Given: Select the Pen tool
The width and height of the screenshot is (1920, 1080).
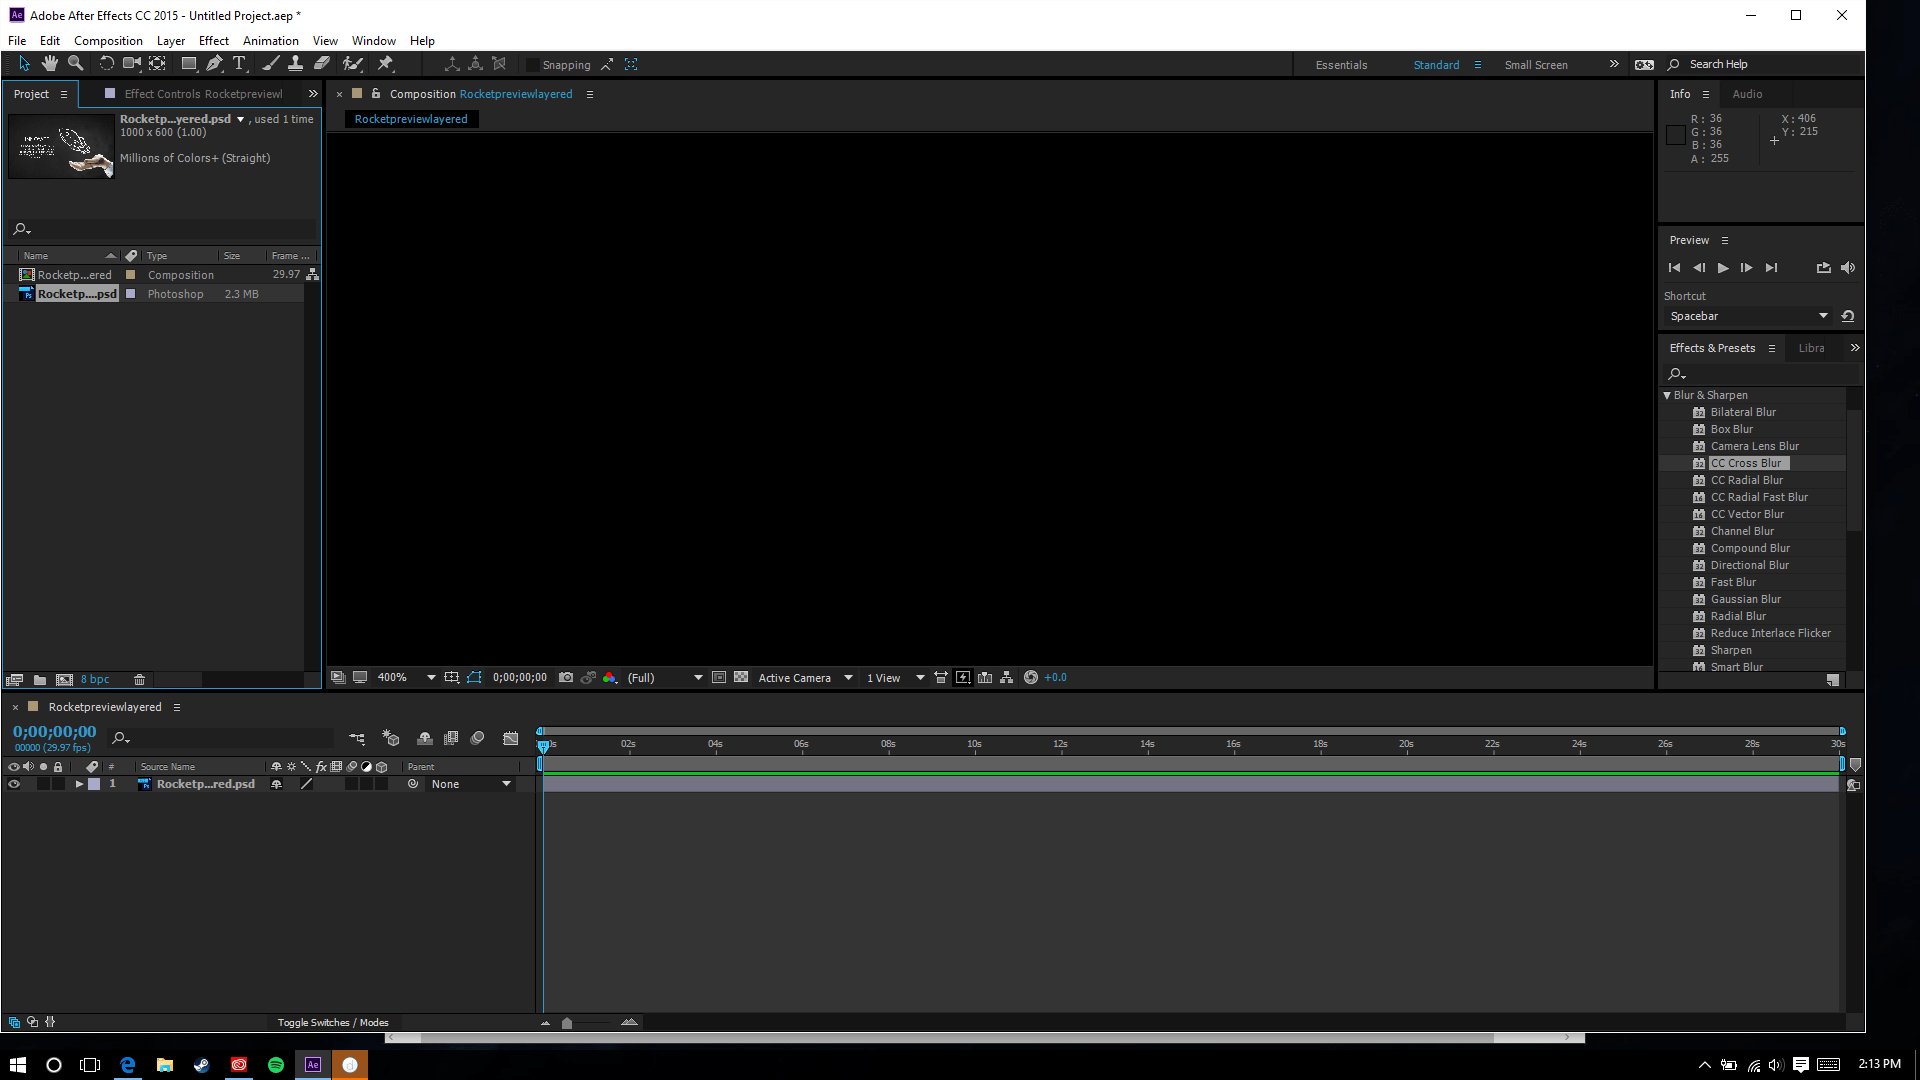Looking at the screenshot, I should (214, 63).
